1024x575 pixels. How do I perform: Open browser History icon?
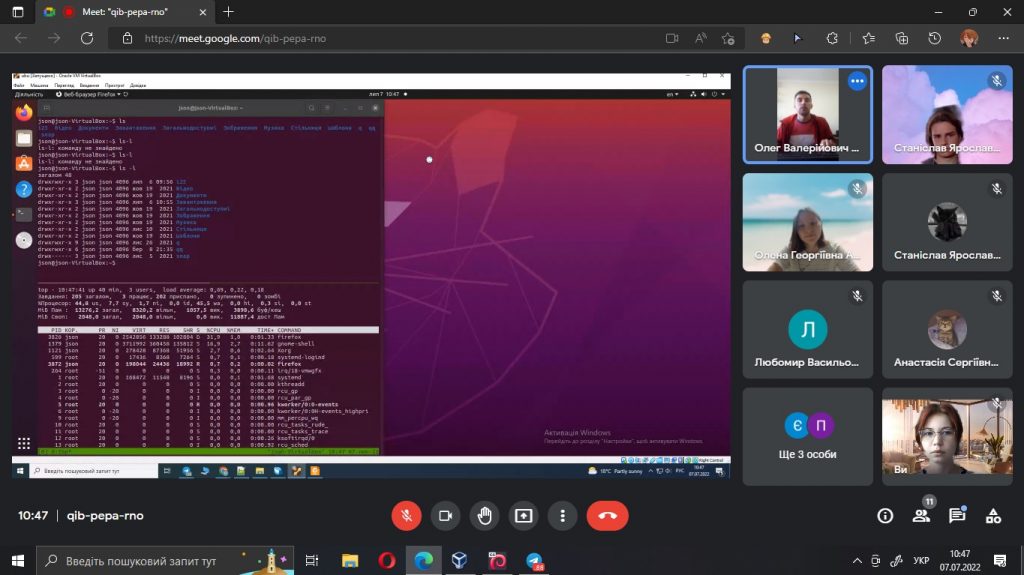(x=935, y=39)
